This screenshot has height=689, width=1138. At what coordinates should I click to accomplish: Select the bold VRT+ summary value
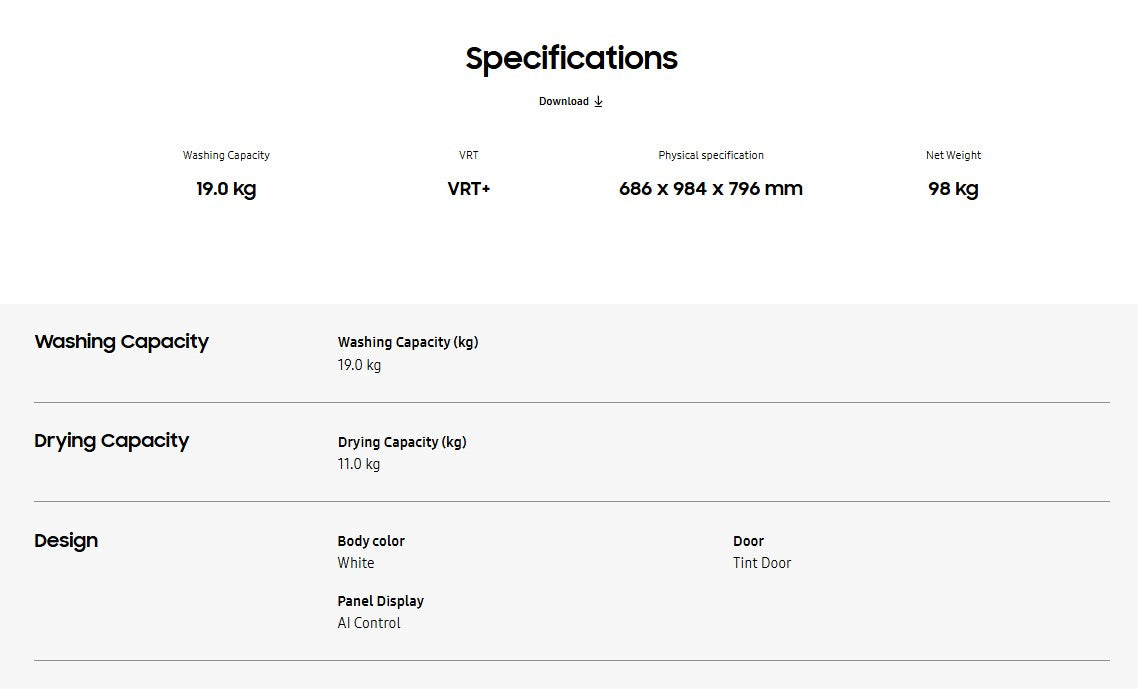point(469,189)
